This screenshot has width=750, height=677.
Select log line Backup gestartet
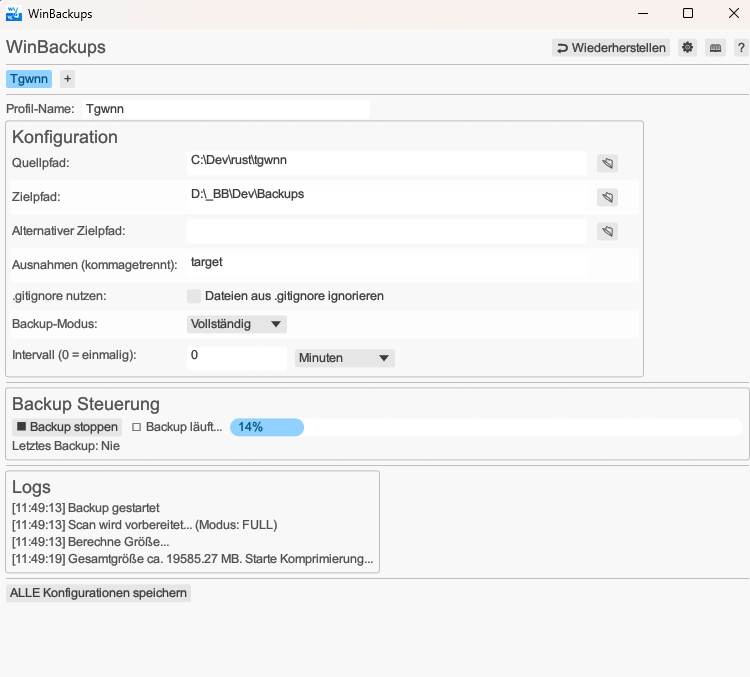86,508
